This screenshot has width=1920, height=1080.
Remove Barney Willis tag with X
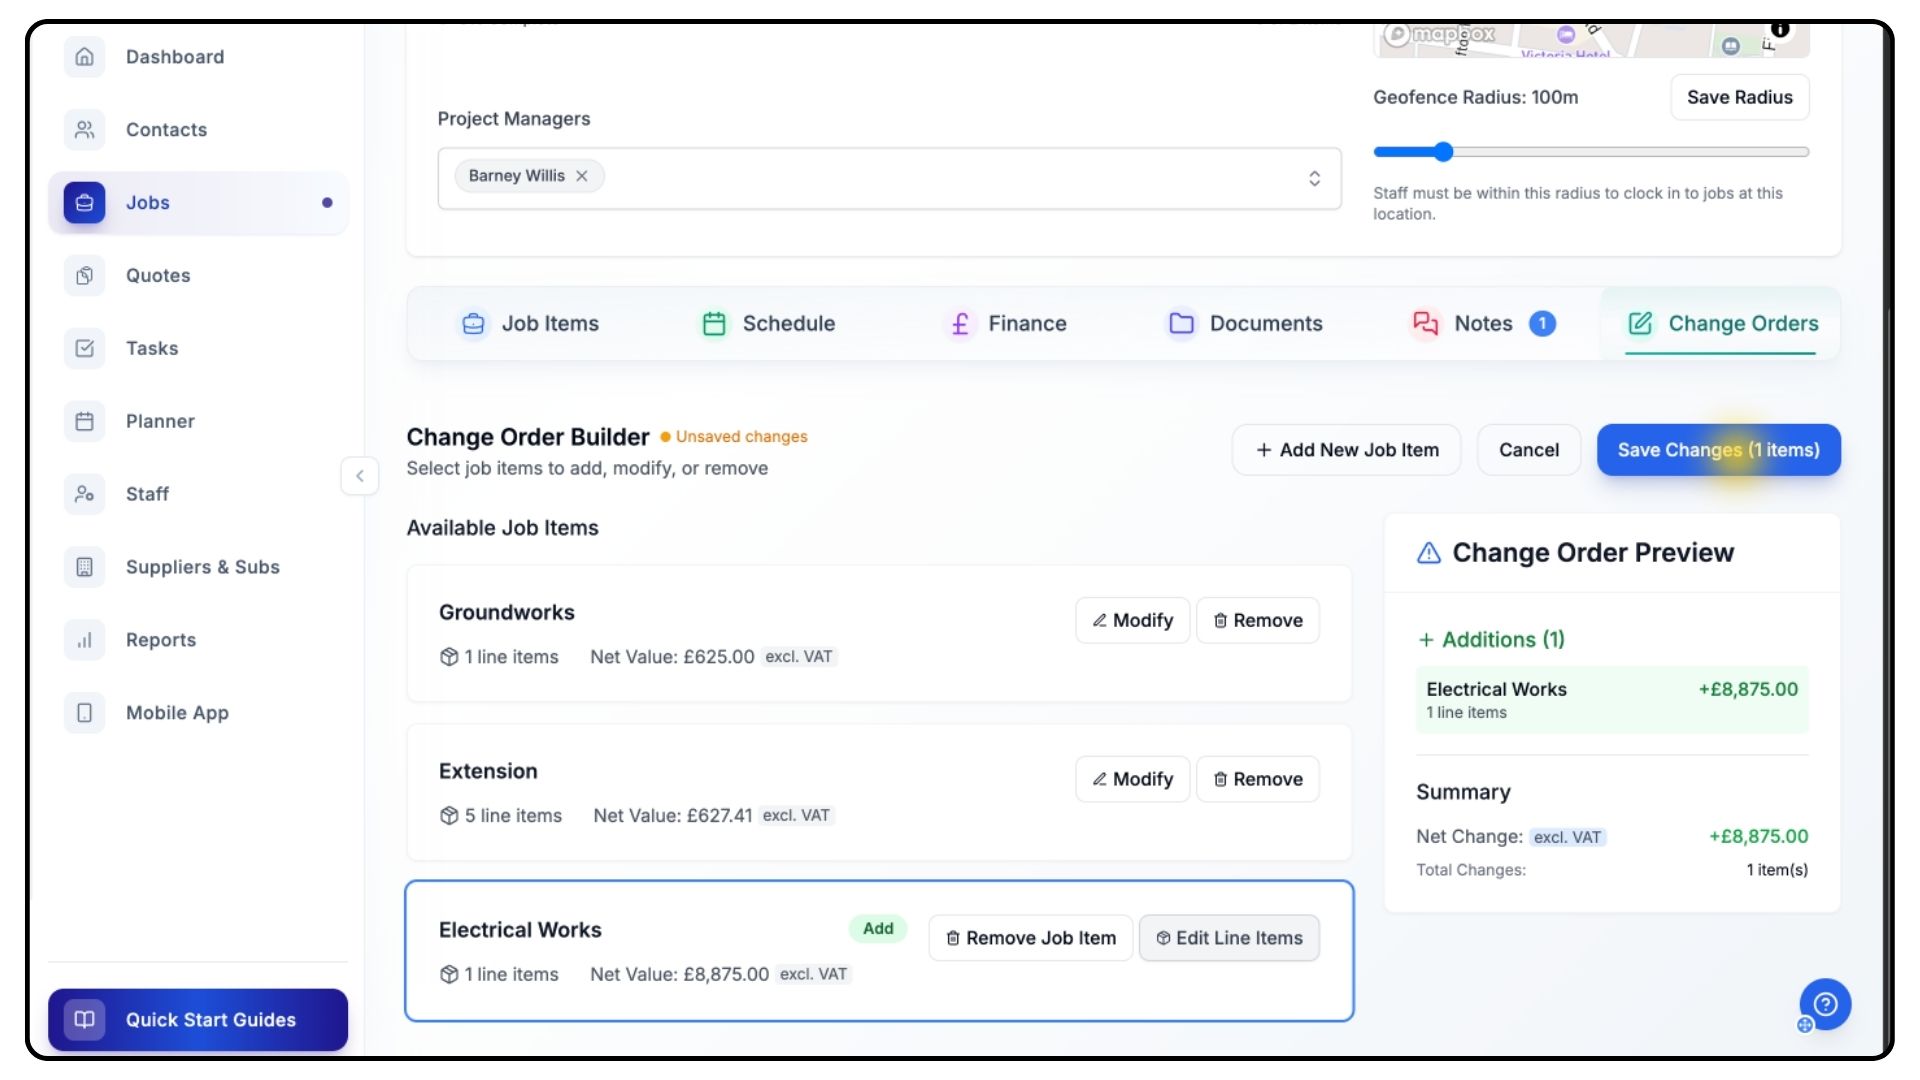coord(582,176)
